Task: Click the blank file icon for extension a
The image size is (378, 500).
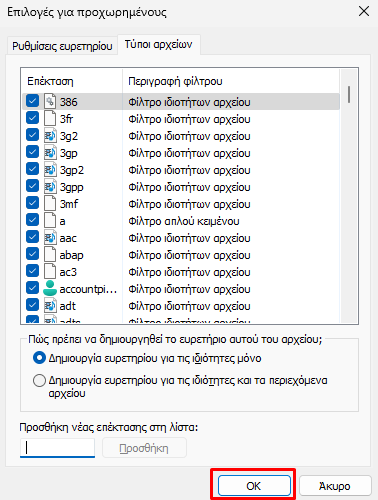Action: 50,220
